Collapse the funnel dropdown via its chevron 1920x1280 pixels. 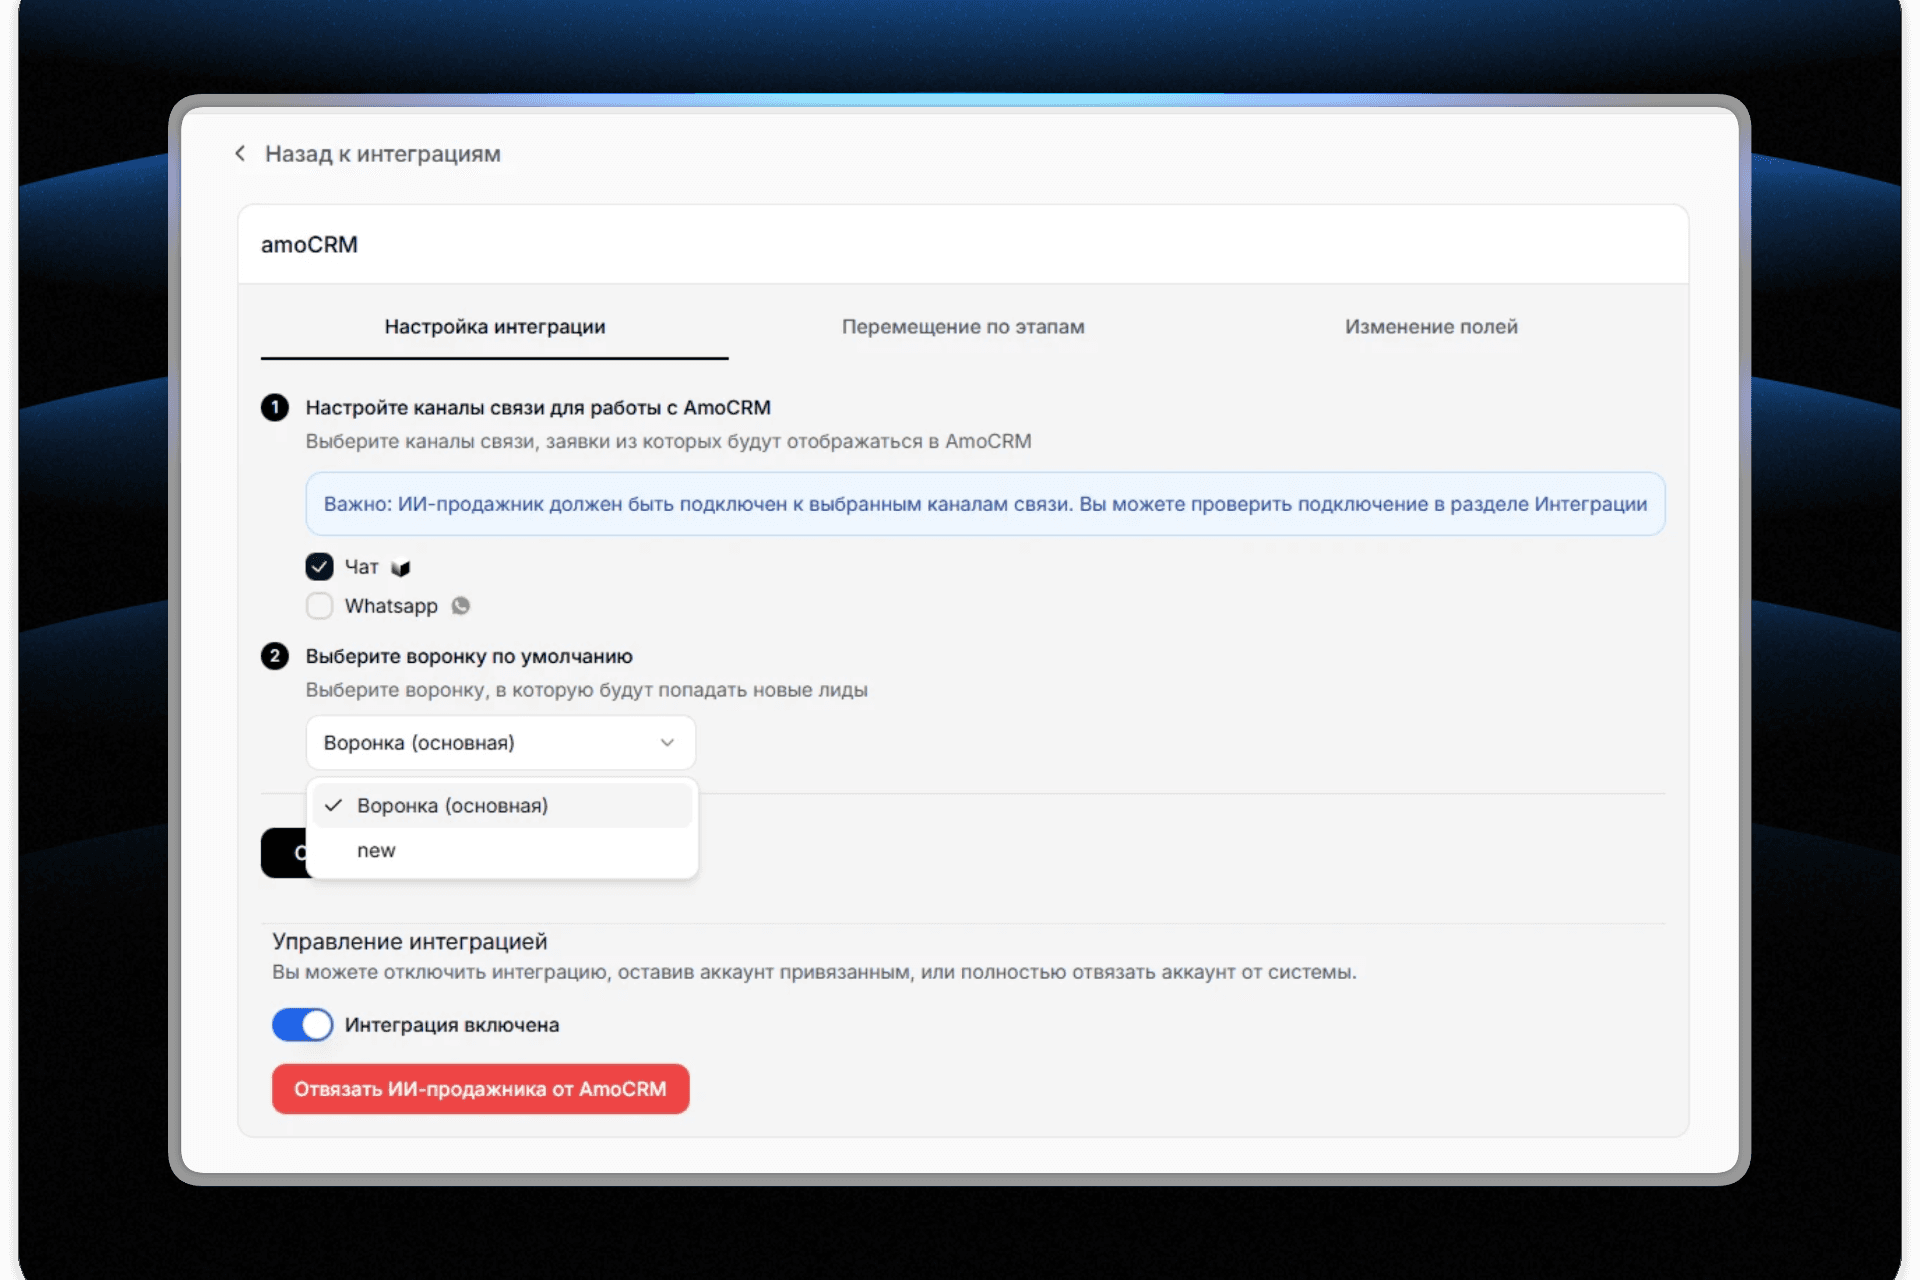point(667,743)
